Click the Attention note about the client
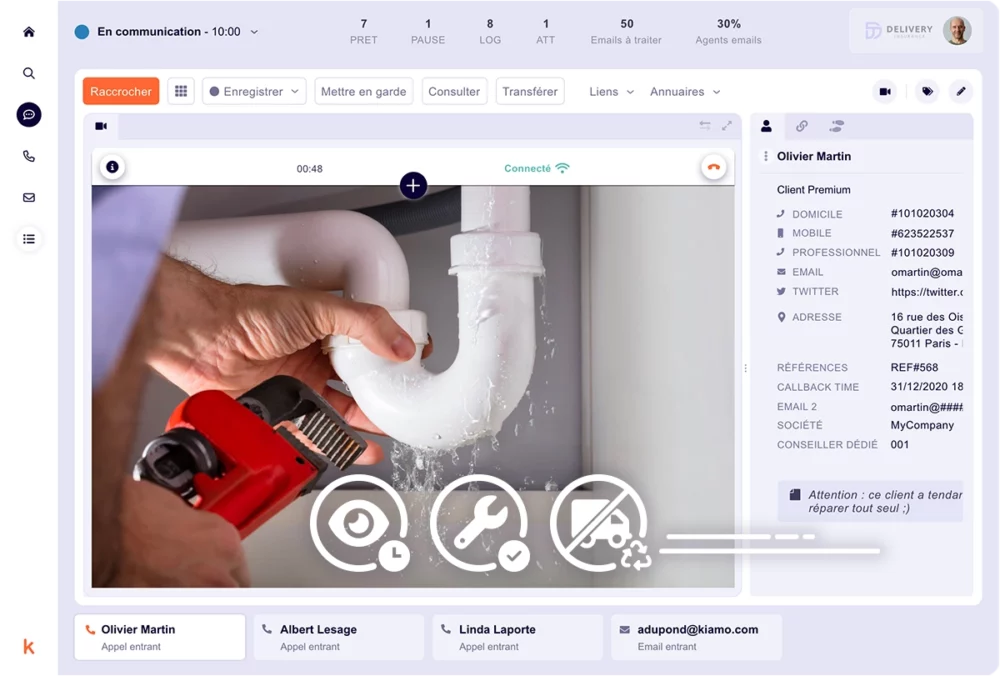The image size is (1000, 676). [x=870, y=501]
